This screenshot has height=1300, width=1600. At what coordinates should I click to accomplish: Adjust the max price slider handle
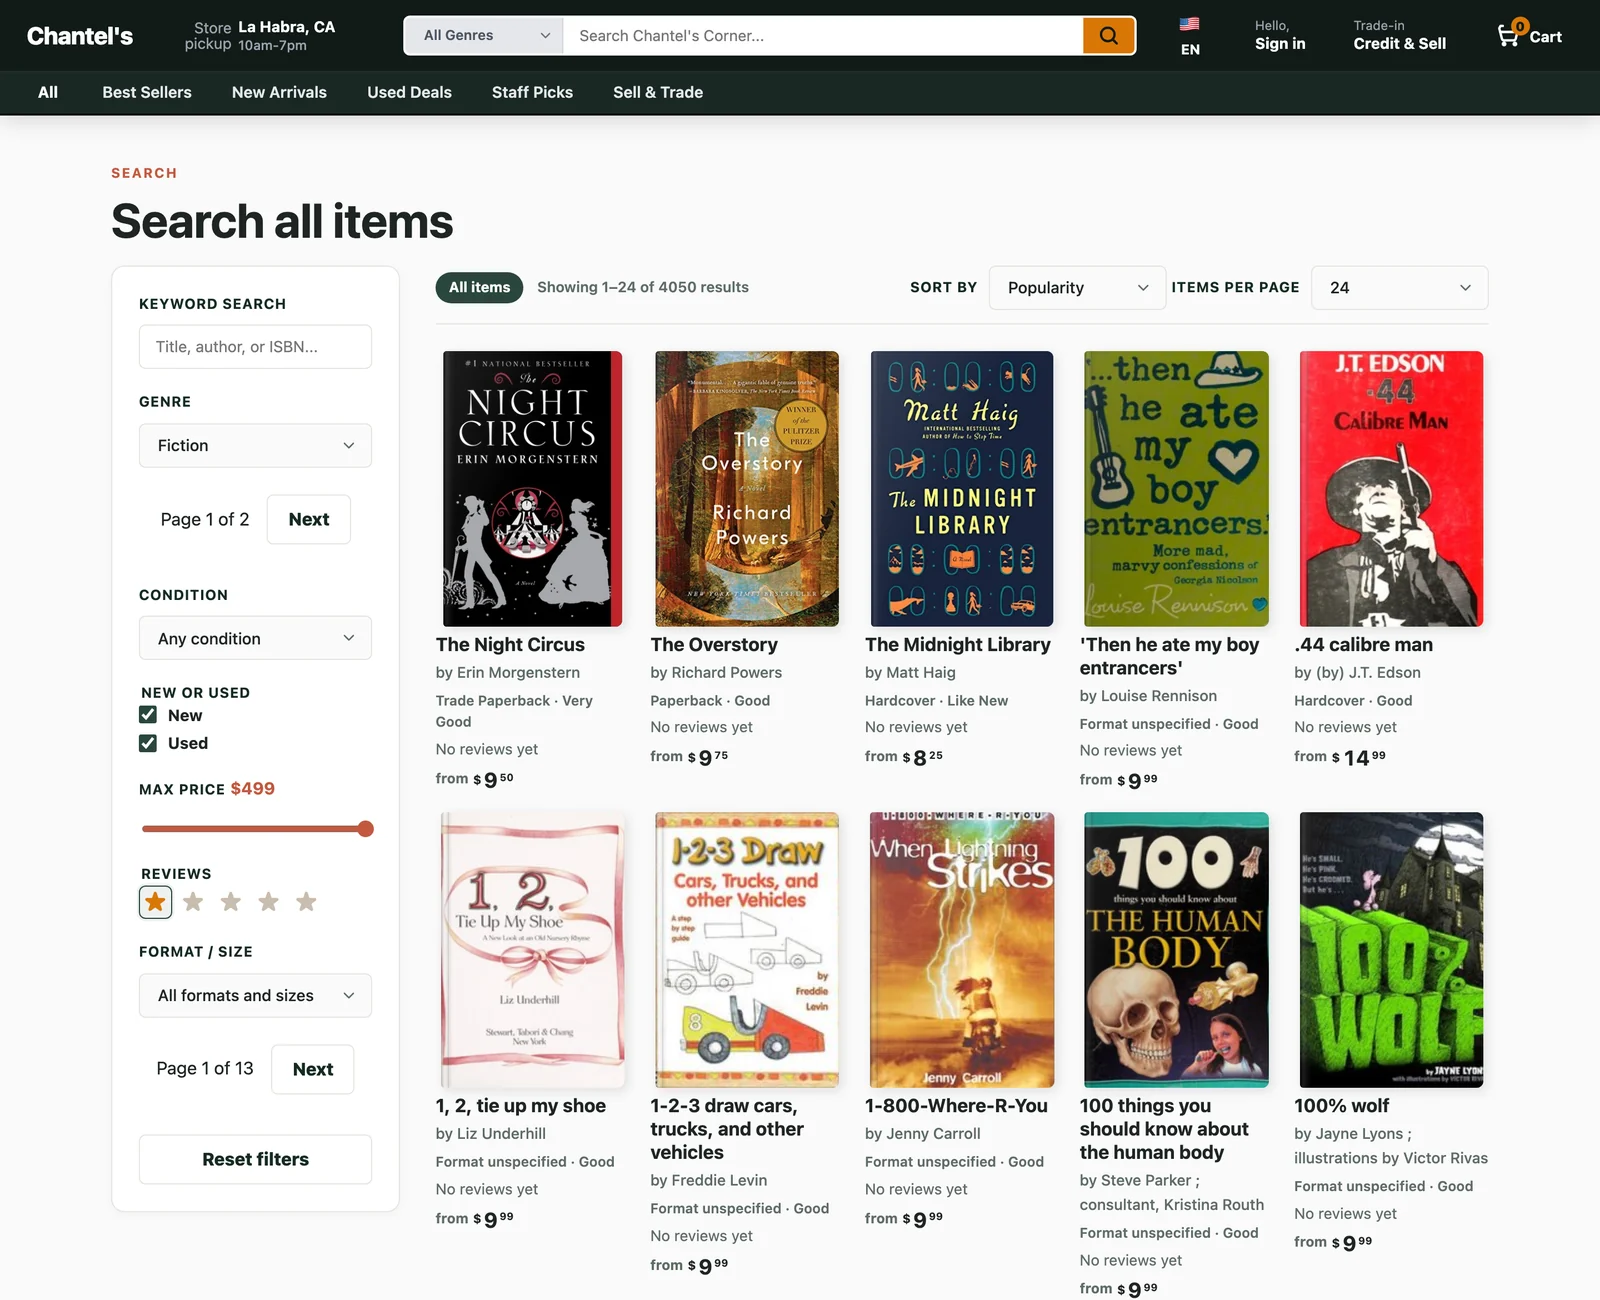[366, 829]
